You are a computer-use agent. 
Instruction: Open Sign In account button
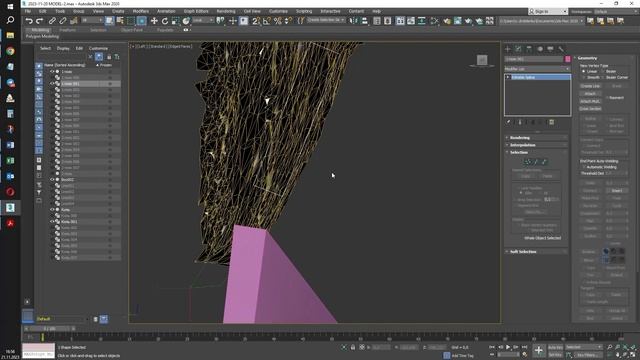tap(548, 11)
